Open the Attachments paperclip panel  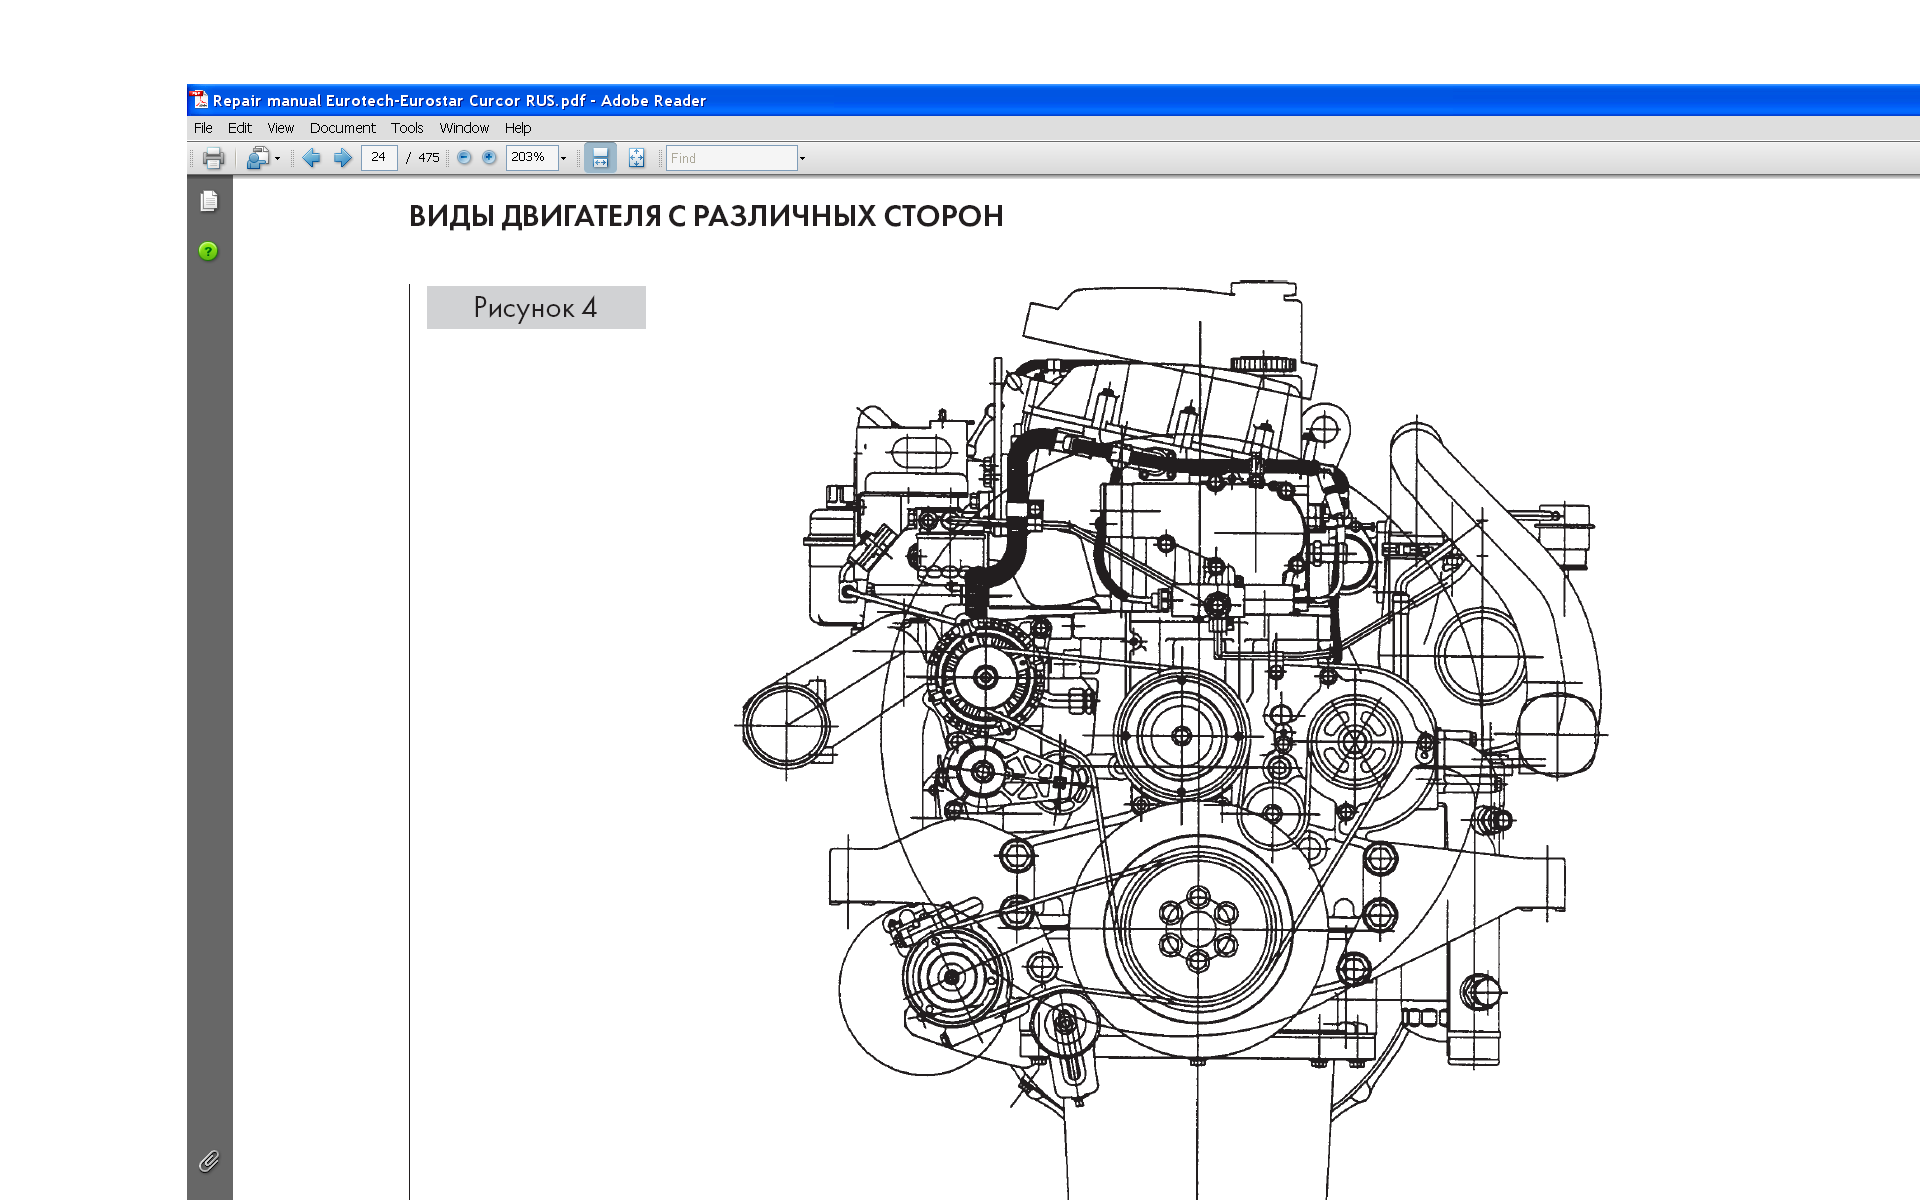pos(209,1161)
